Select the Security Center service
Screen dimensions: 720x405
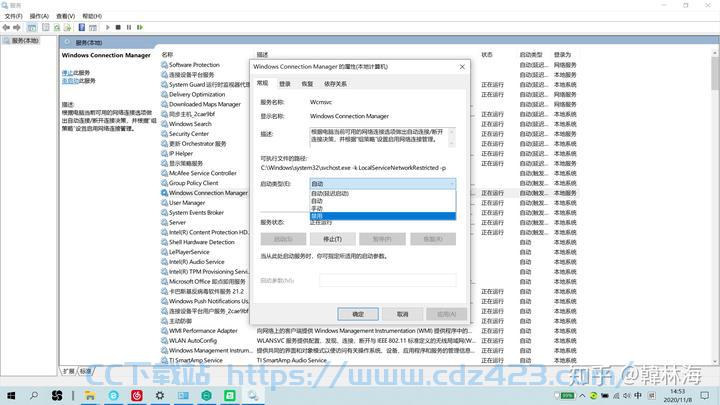point(189,134)
